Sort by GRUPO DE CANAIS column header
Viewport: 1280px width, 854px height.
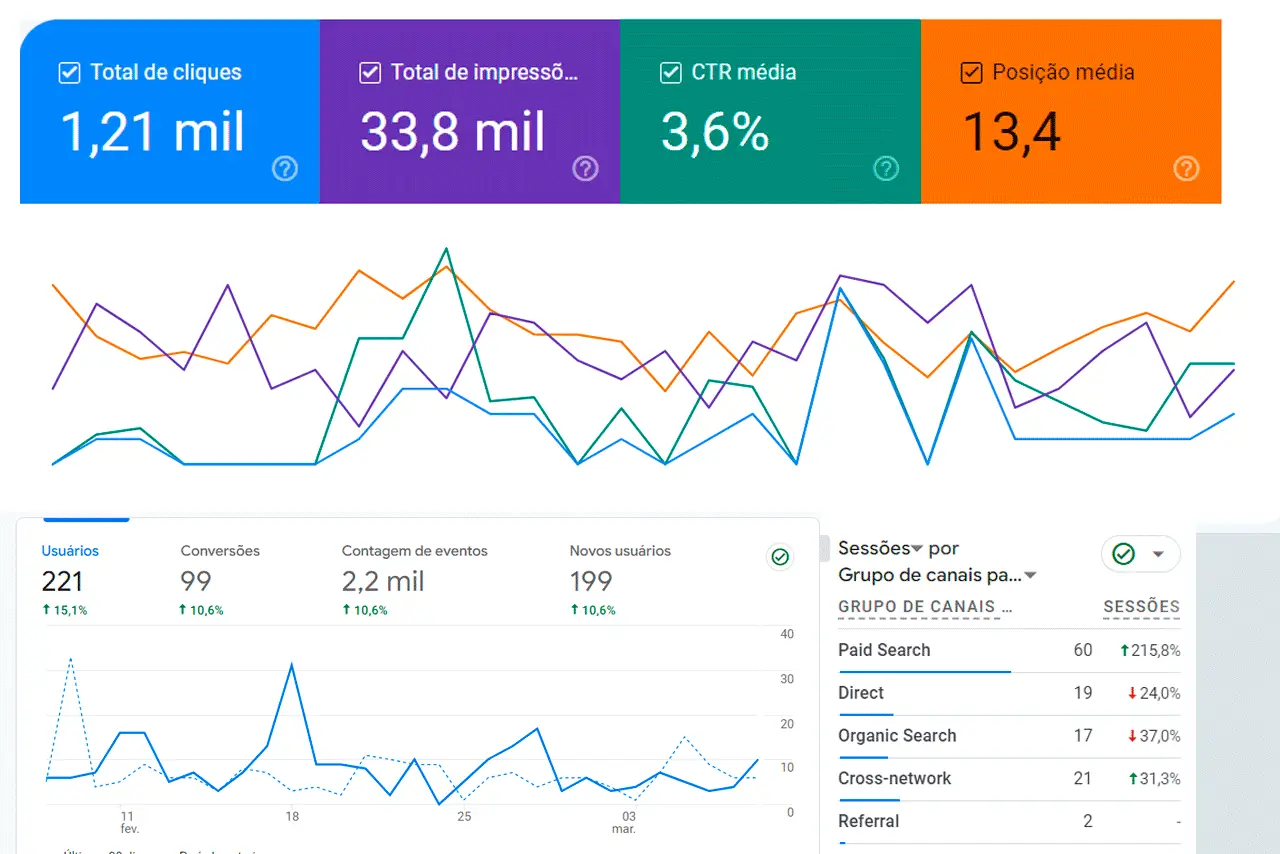pos(926,607)
